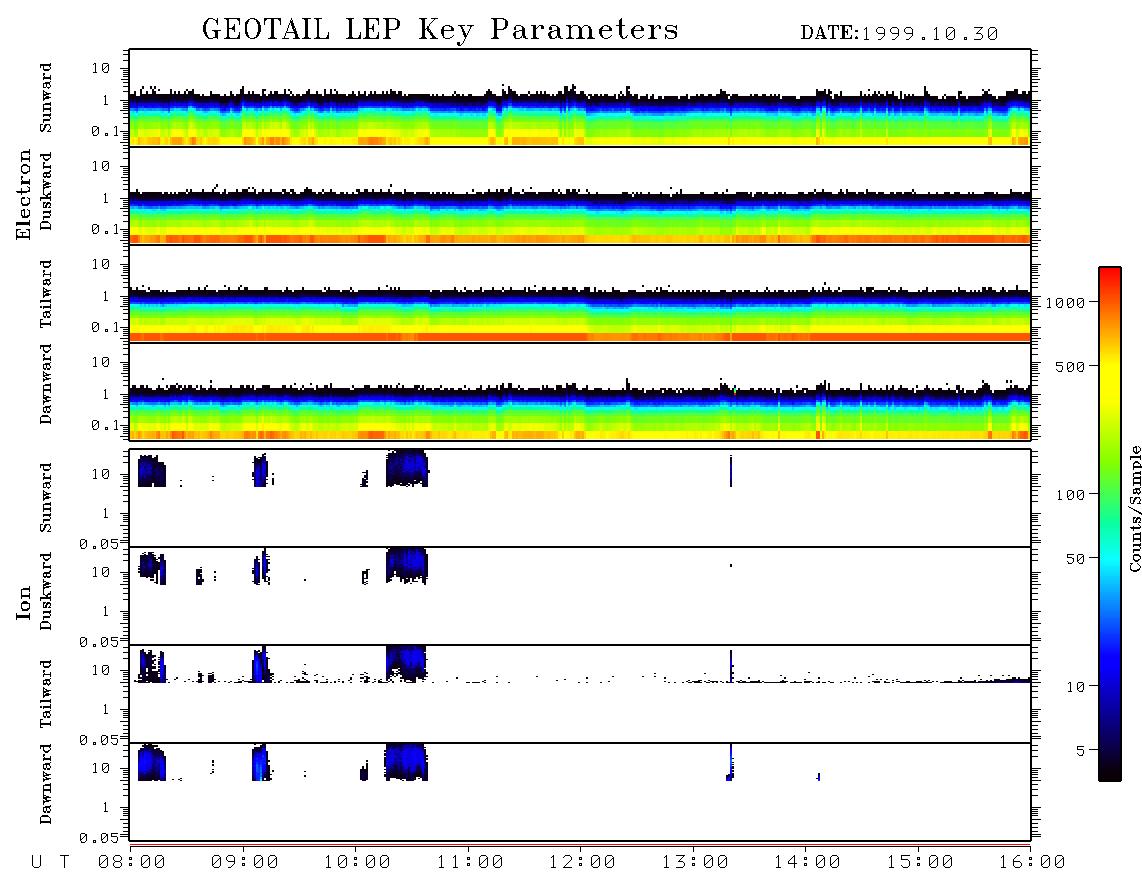
Task: Click the 'Counts/Sample' color bar title
Action: click(x=1134, y=508)
